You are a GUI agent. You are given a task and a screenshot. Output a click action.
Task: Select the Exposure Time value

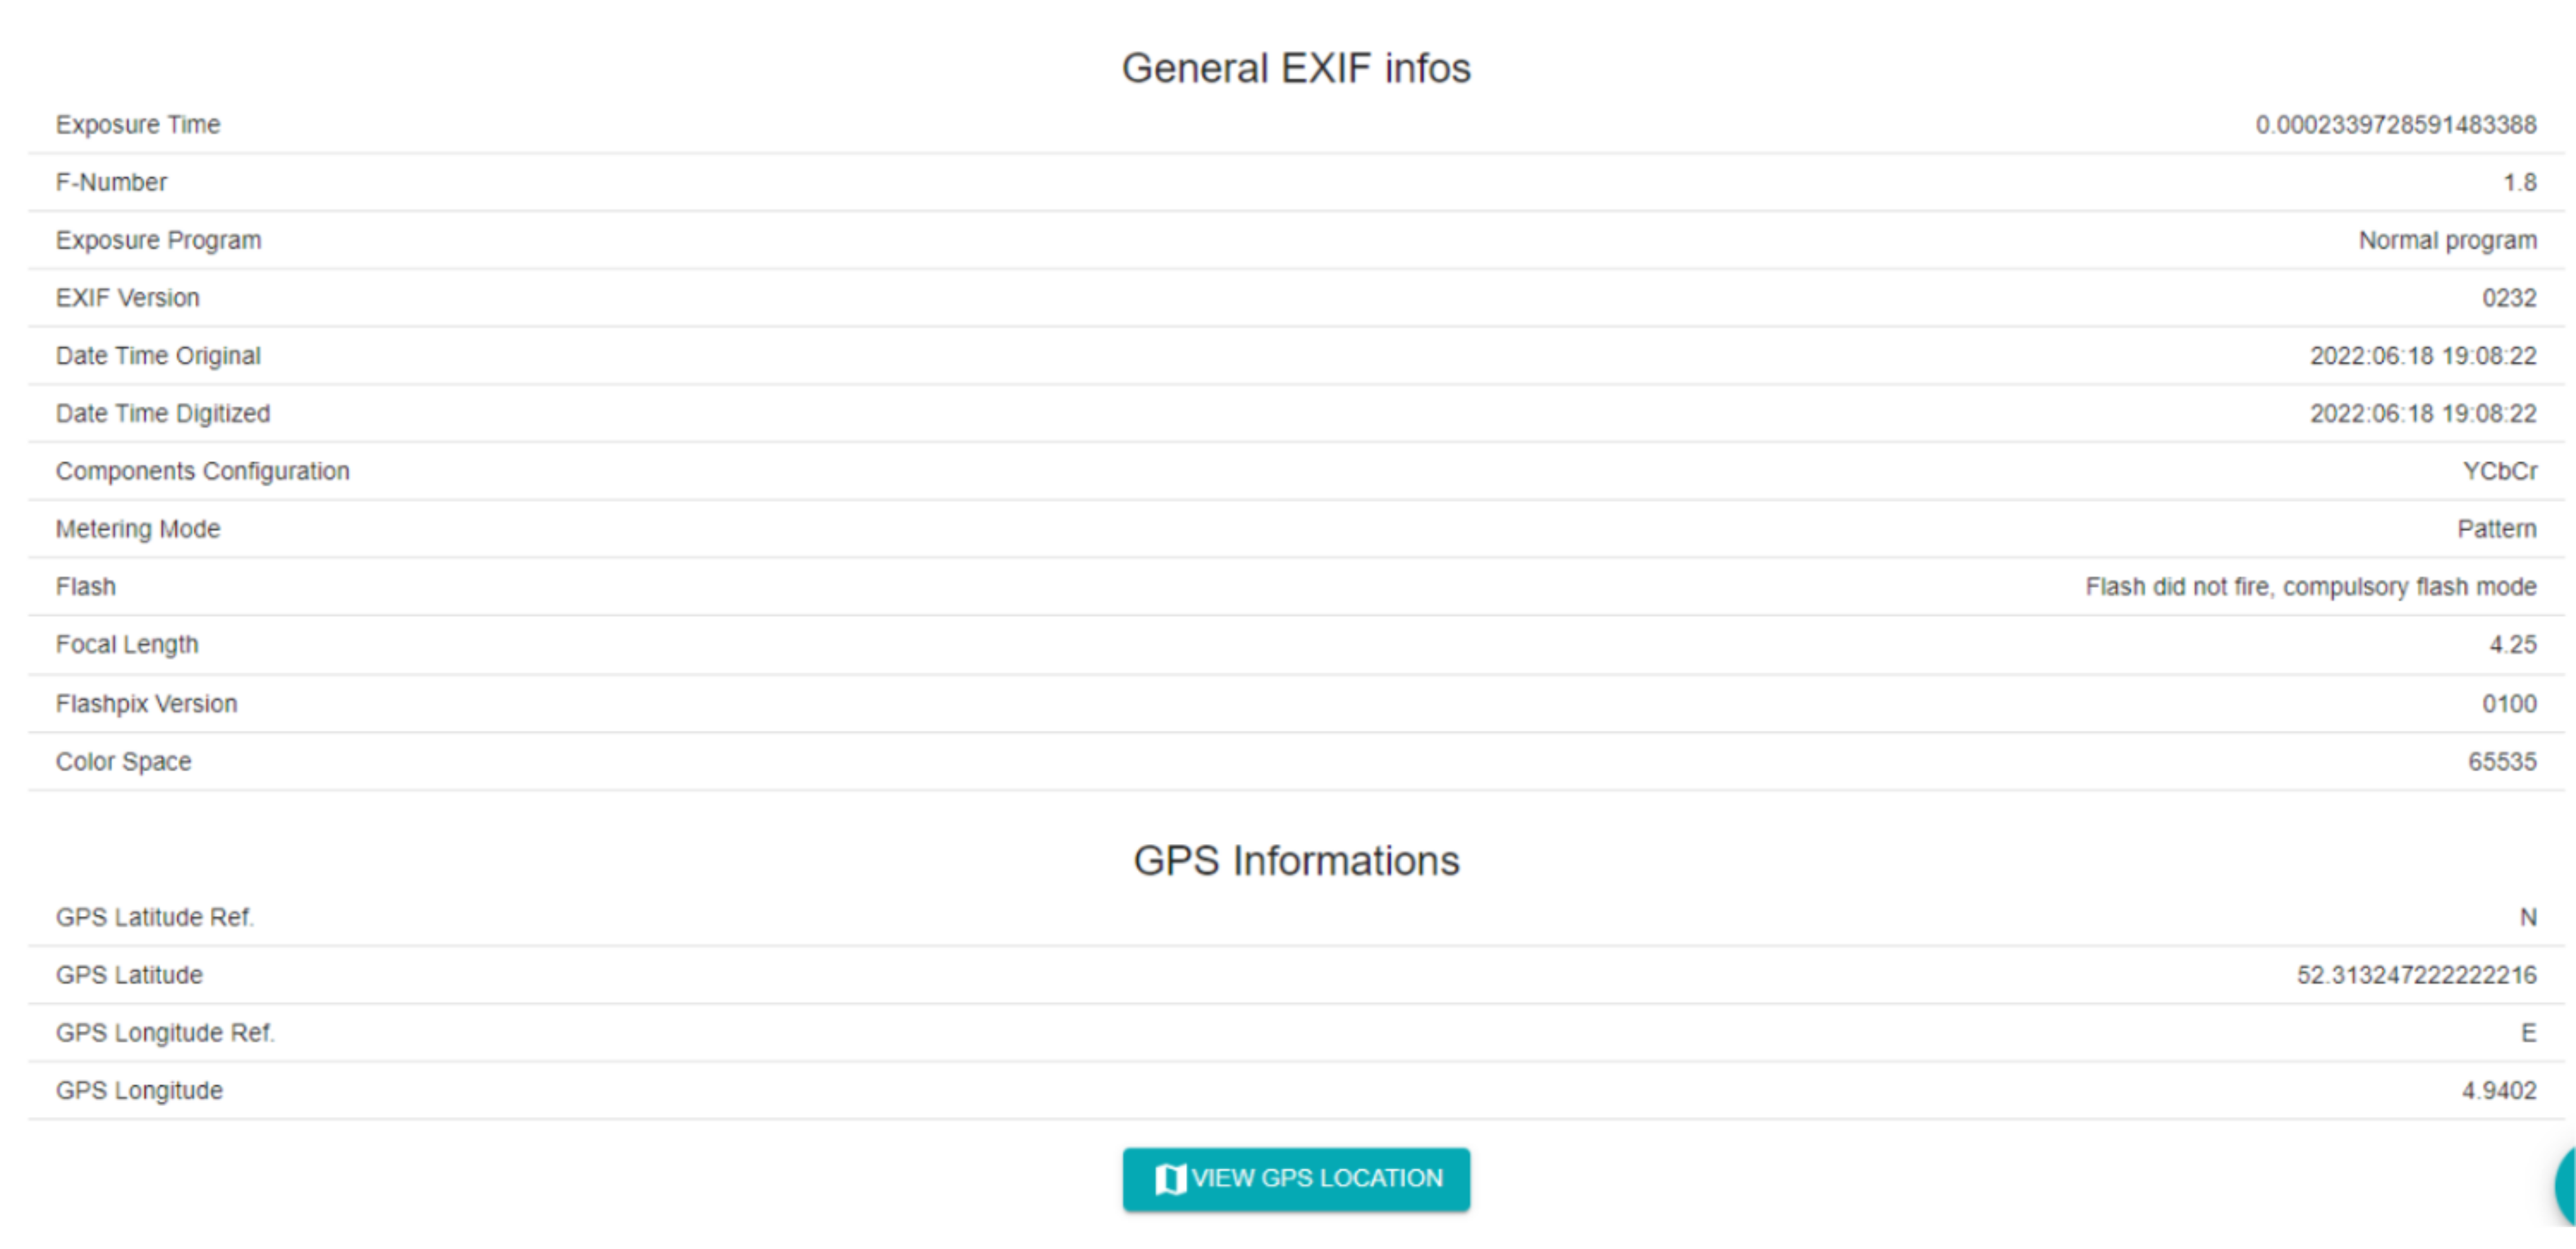pyautogui.click(x=2395, y=125)
